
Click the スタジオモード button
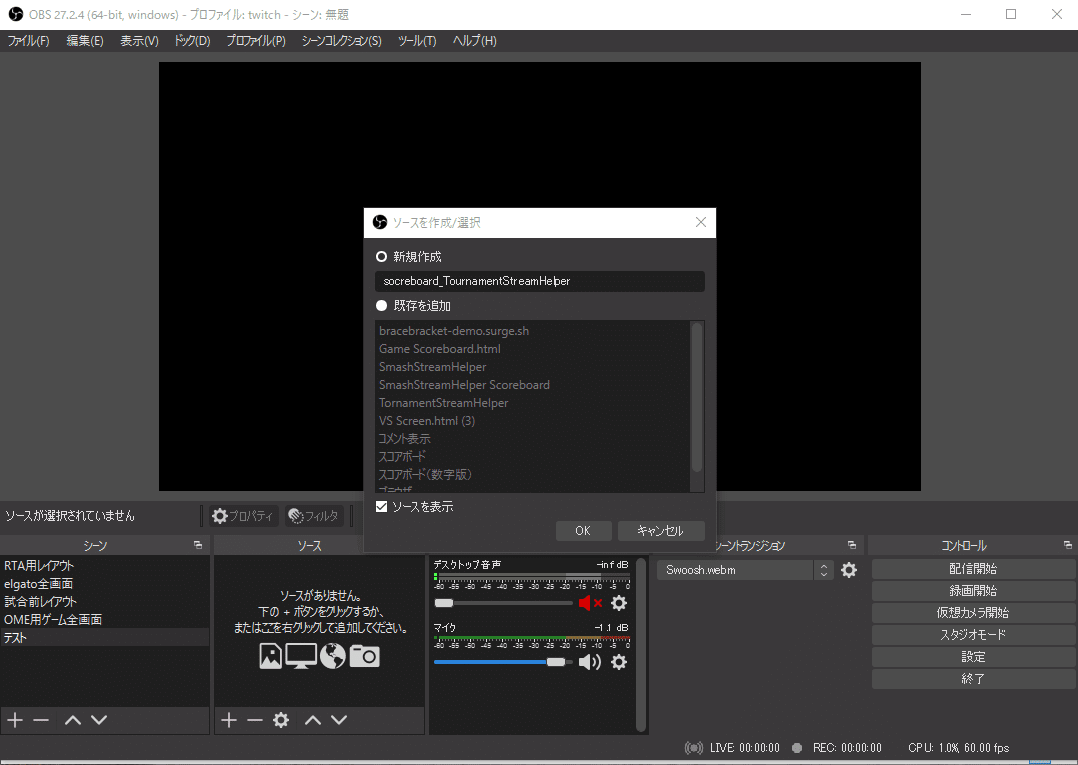(973, 635)
